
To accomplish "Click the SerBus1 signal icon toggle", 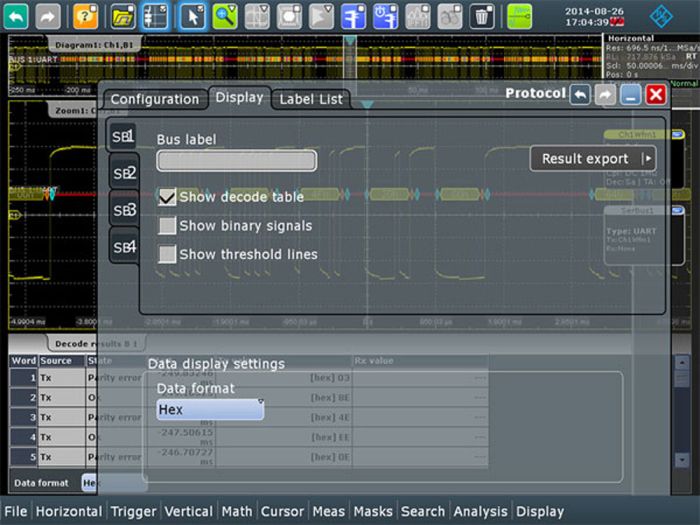I will 678,210.
